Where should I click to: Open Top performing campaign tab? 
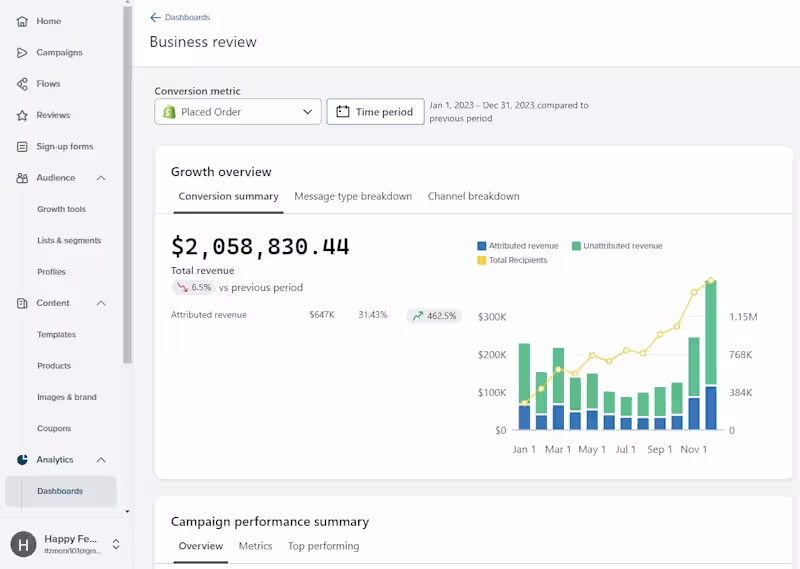323,546
